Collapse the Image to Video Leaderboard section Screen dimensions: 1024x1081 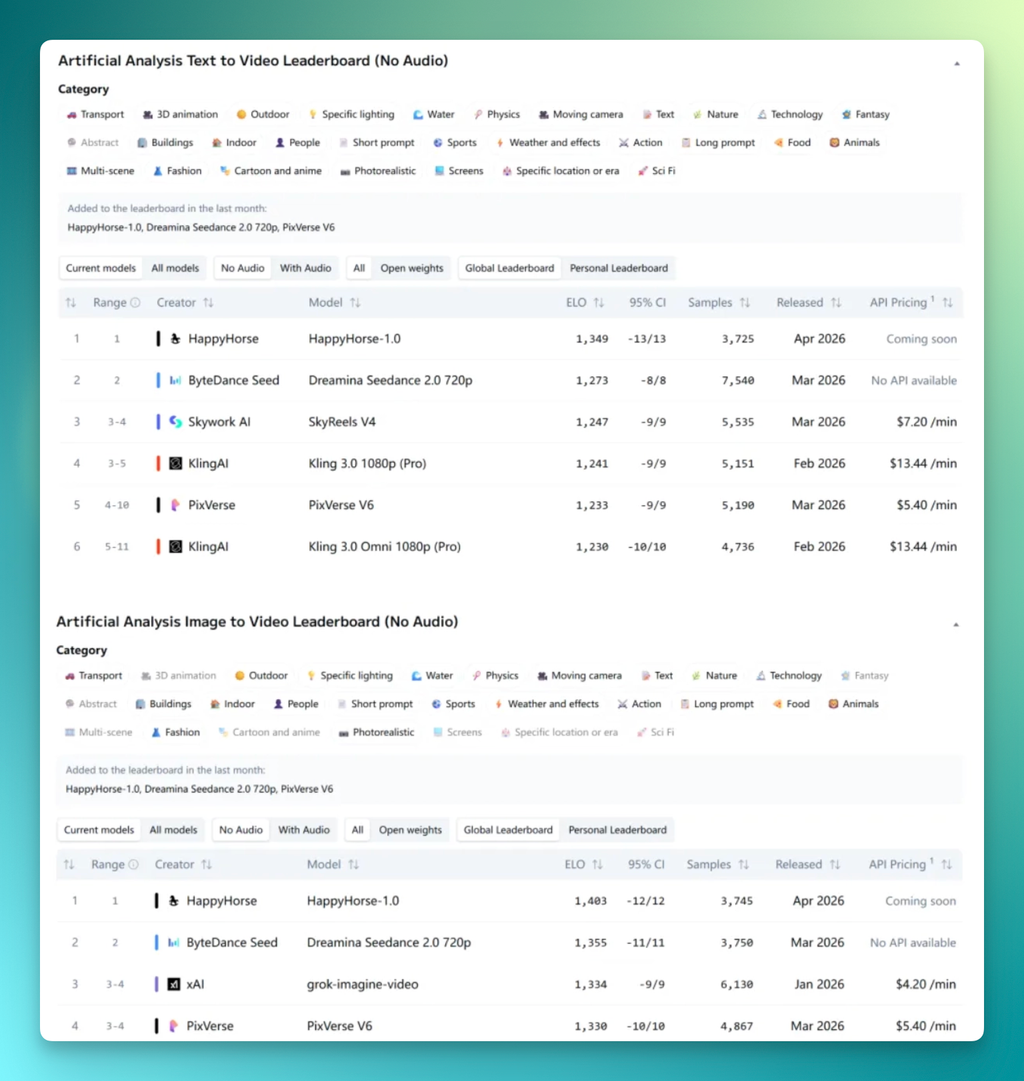(956, 625)
